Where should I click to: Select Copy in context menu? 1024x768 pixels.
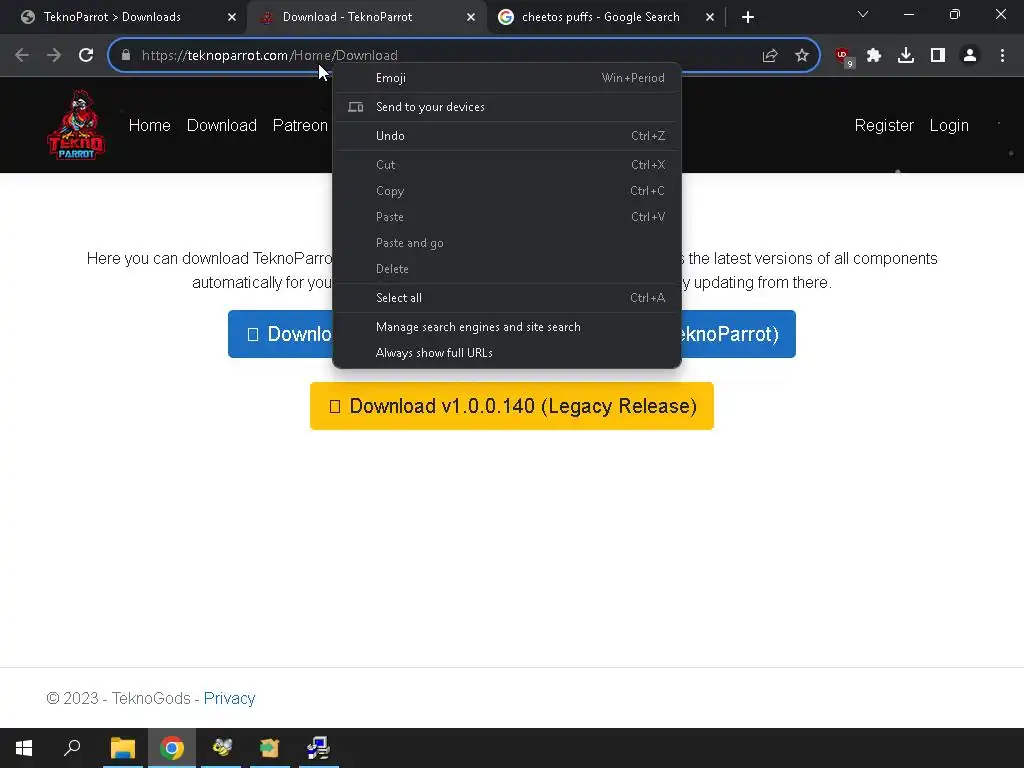[507, 191]
